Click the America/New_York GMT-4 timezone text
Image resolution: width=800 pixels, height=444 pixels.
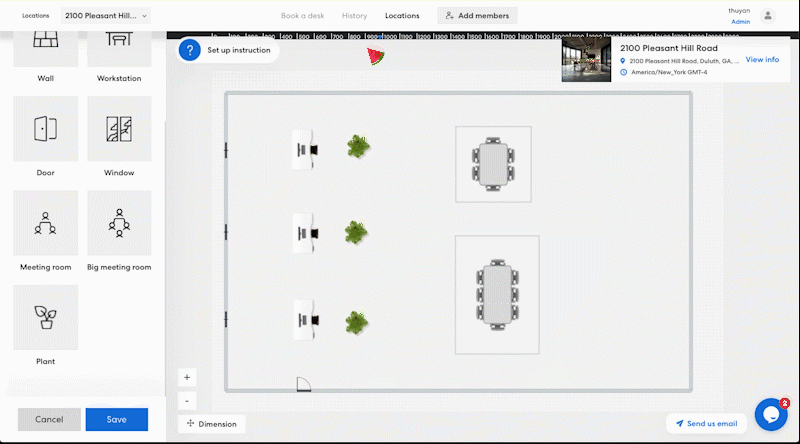click(669, 72)
